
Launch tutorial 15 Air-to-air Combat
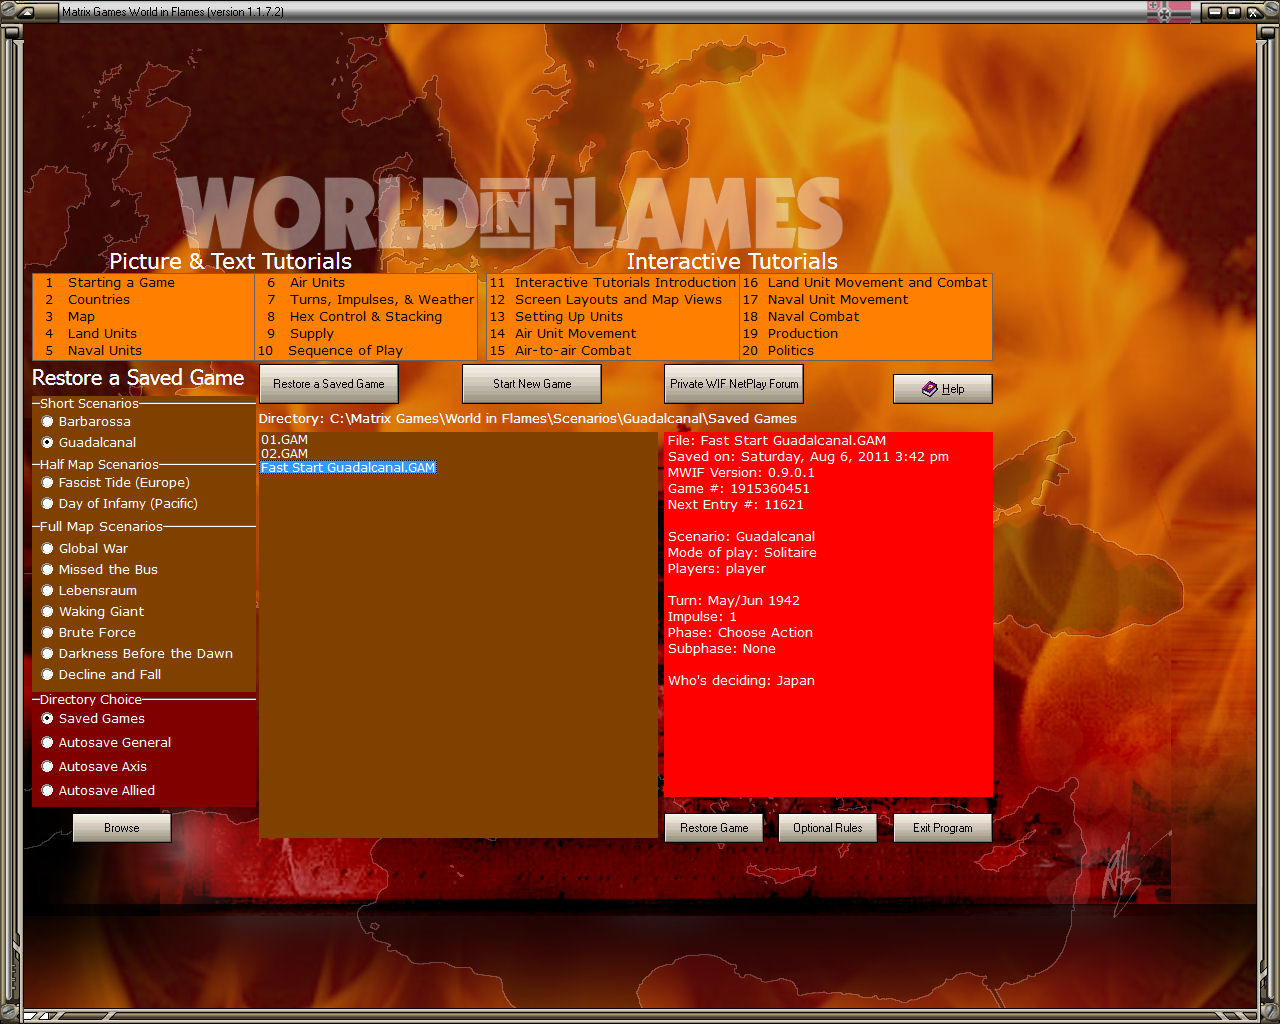coord(560,351)
